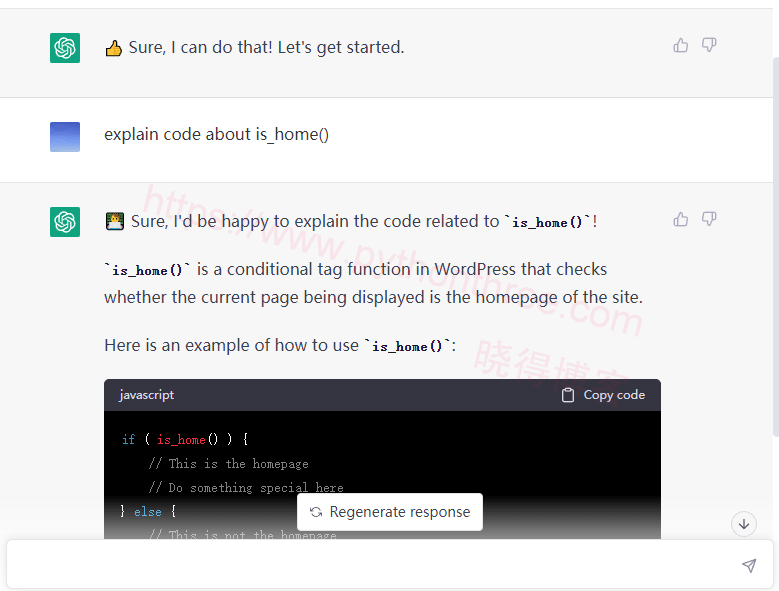Click the ChatGPT avatar beside the first reply
Viewport: 779px width, 591px height.
[65, 48]
